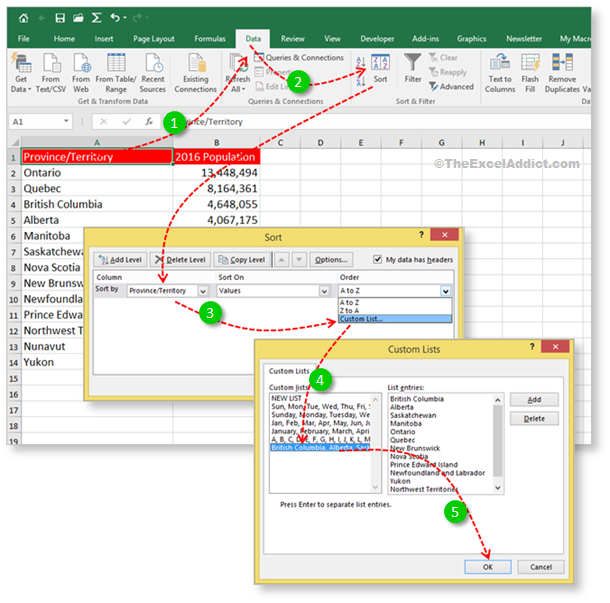Switch to the Insert ribbon tab
This screenshot has width=610, height=603.
[104, 39]
